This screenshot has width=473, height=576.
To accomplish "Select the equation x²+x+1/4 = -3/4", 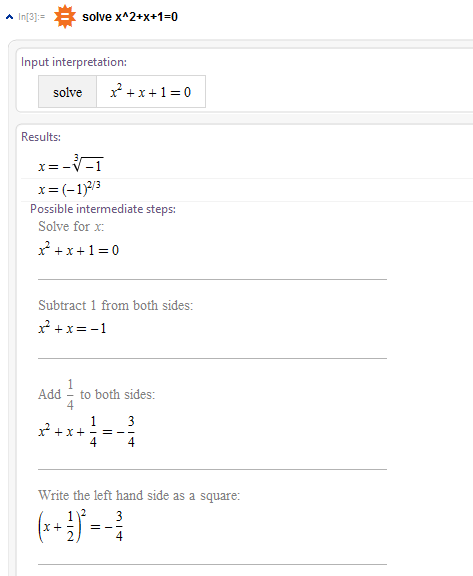I will click(x=87, y=432).
